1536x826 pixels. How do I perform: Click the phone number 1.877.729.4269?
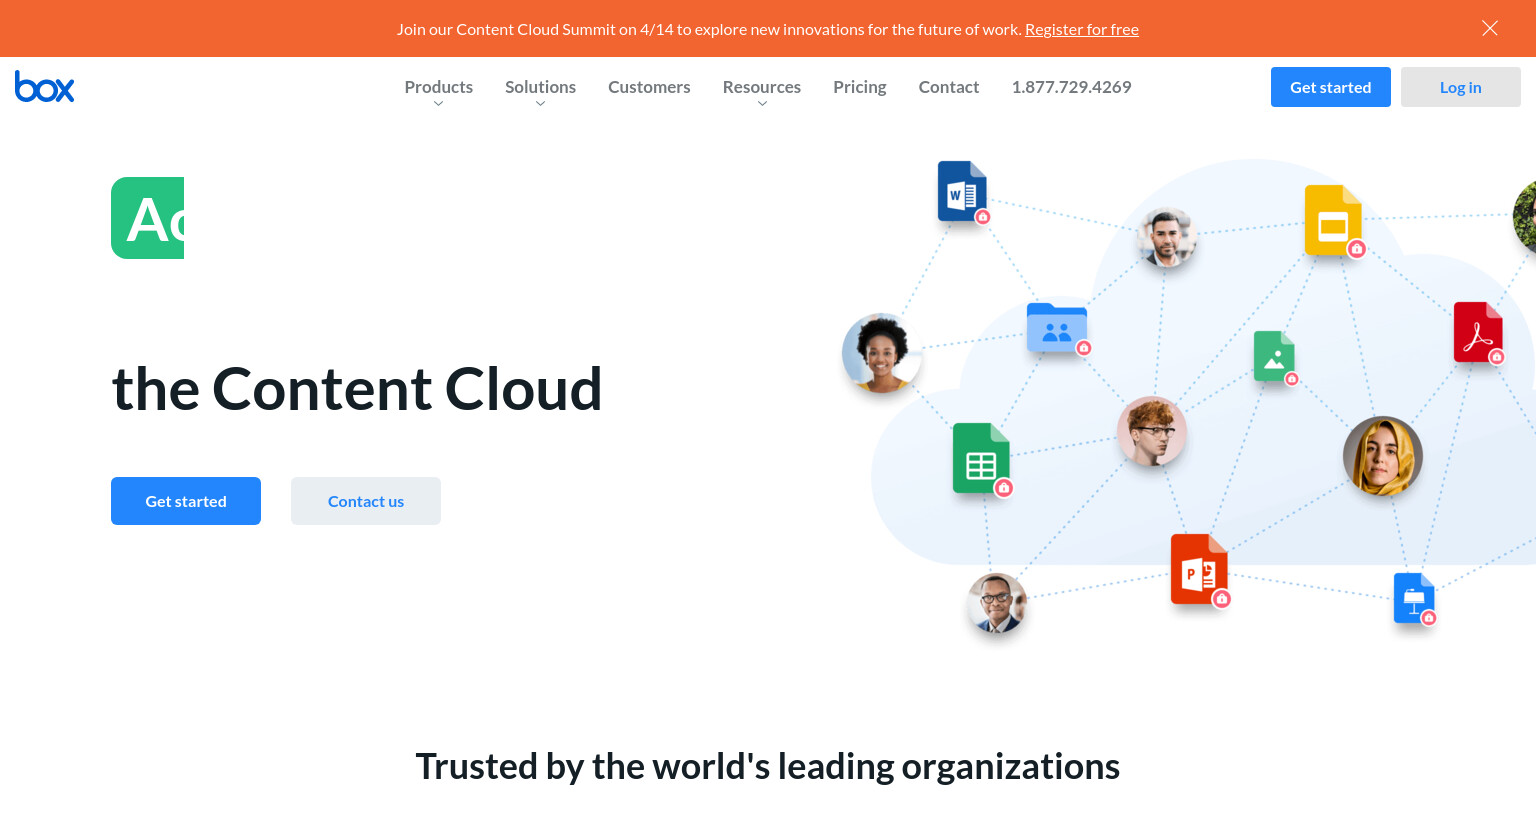[1071, 87]
